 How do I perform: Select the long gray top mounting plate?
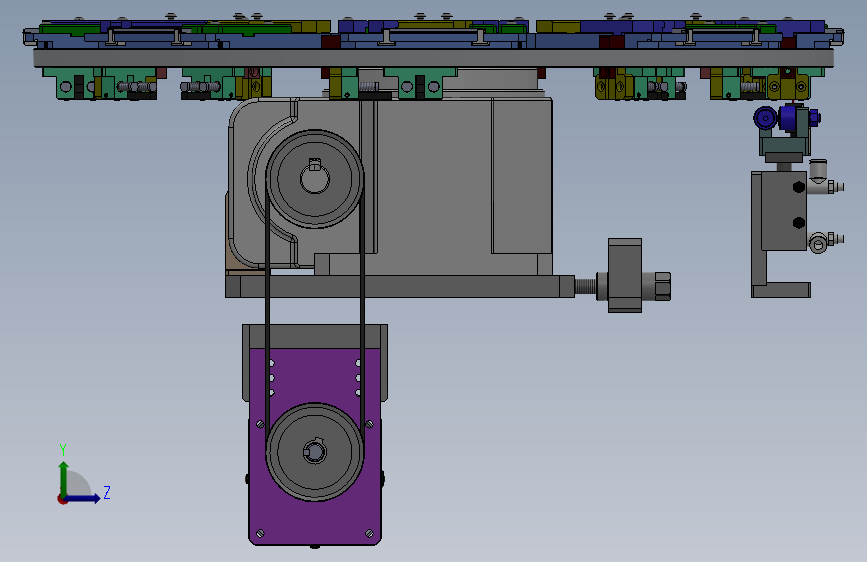point(433,58)
